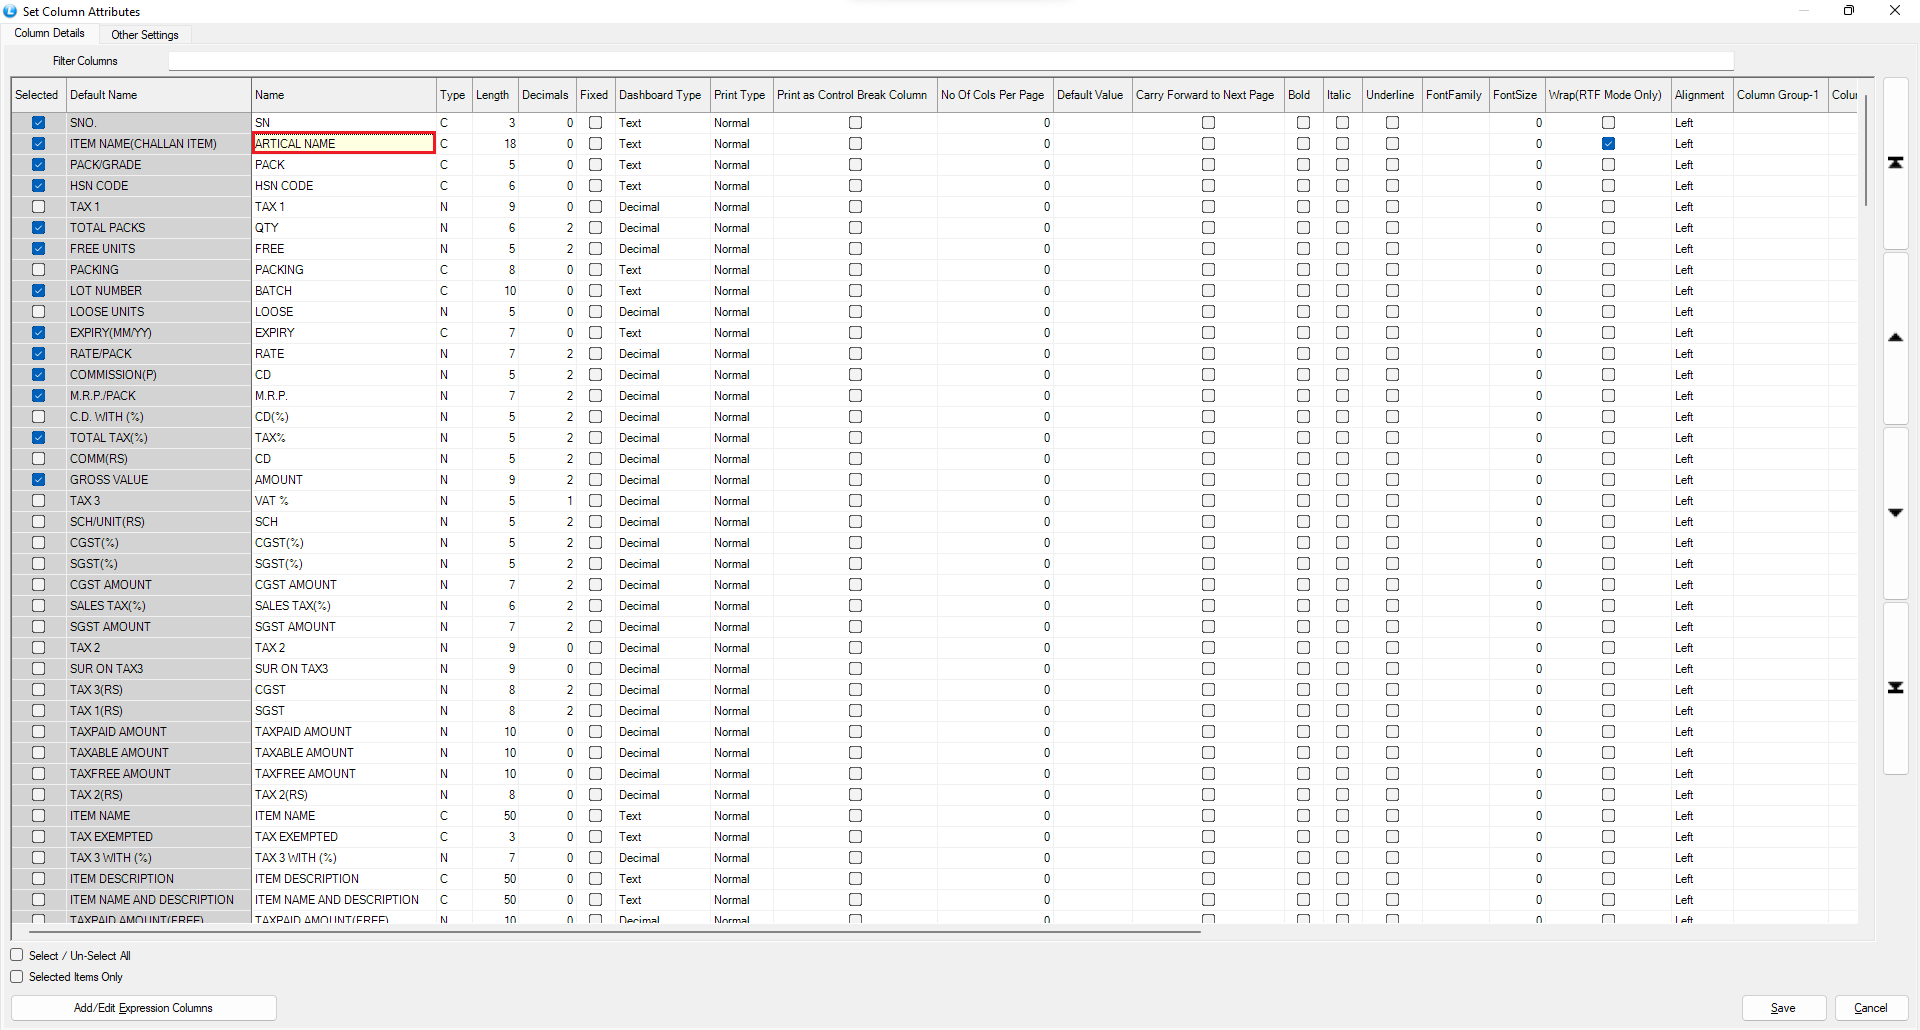Open Add/Edit Expression Columns
Viewport: 1920px width, 1030px height.
click(x=143, y=1008)
